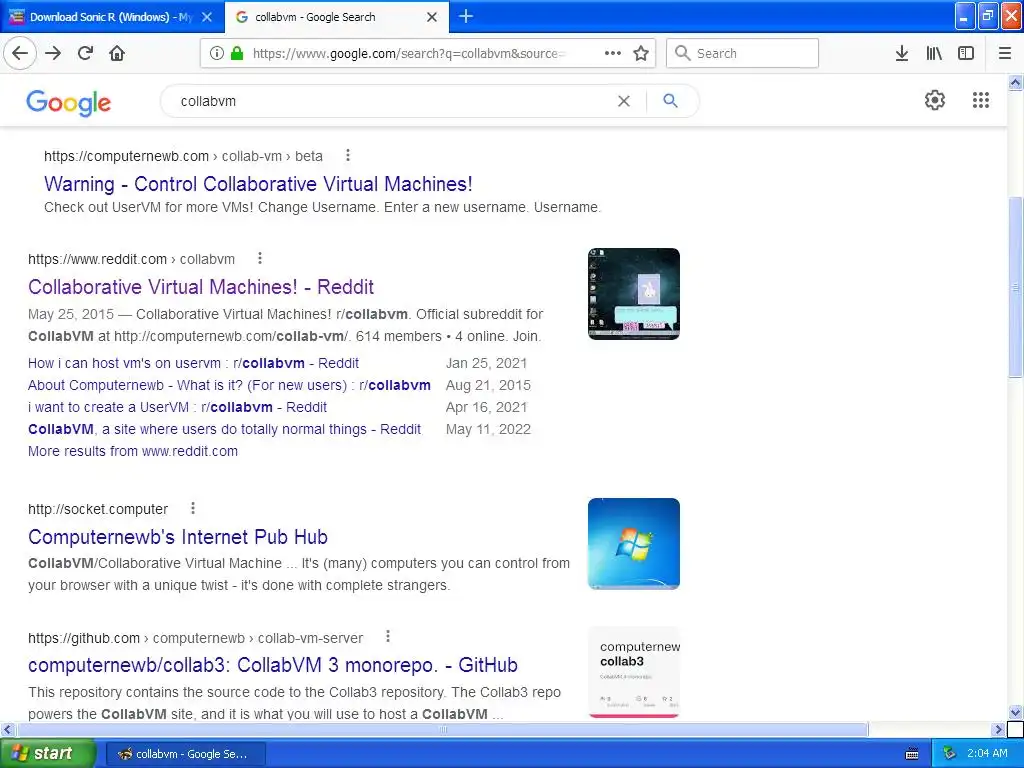Go back with the browser back arrow
Viewport: 1024px width, 768px height.
[20, 54]
